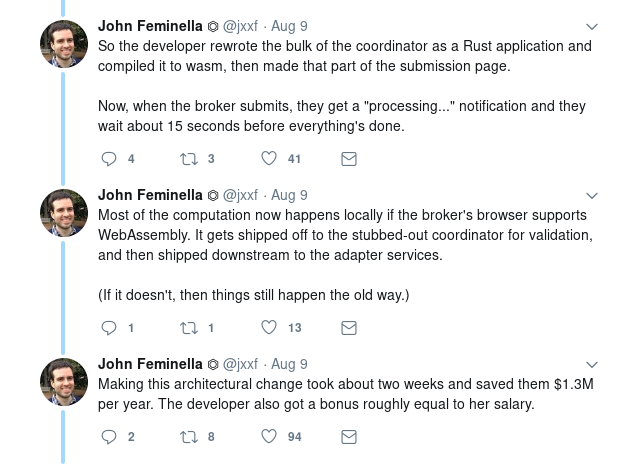Click the avatar on the first tweet

coord(63,44)
